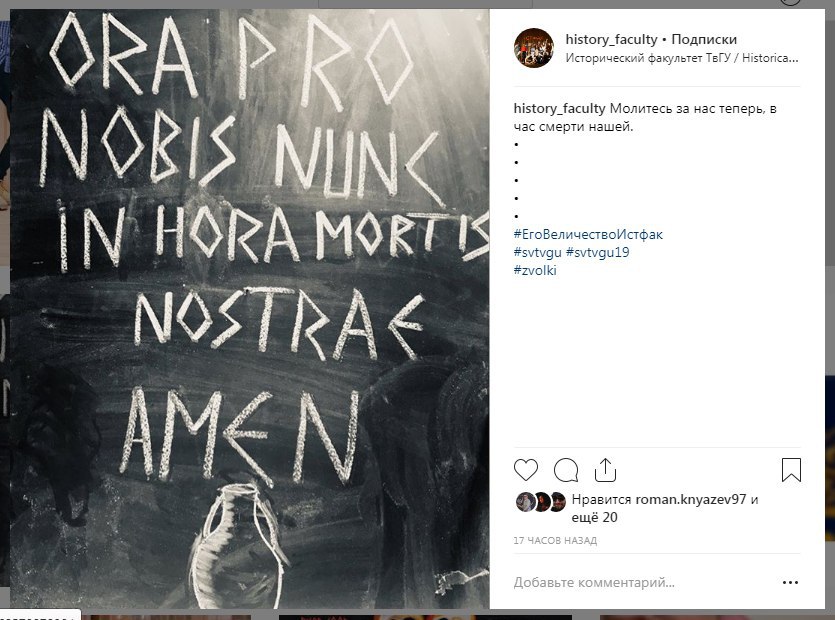Screen dimensions: 835x620
Task: Click the chalkboard Latin prayer photo
Action: (250, 308)
